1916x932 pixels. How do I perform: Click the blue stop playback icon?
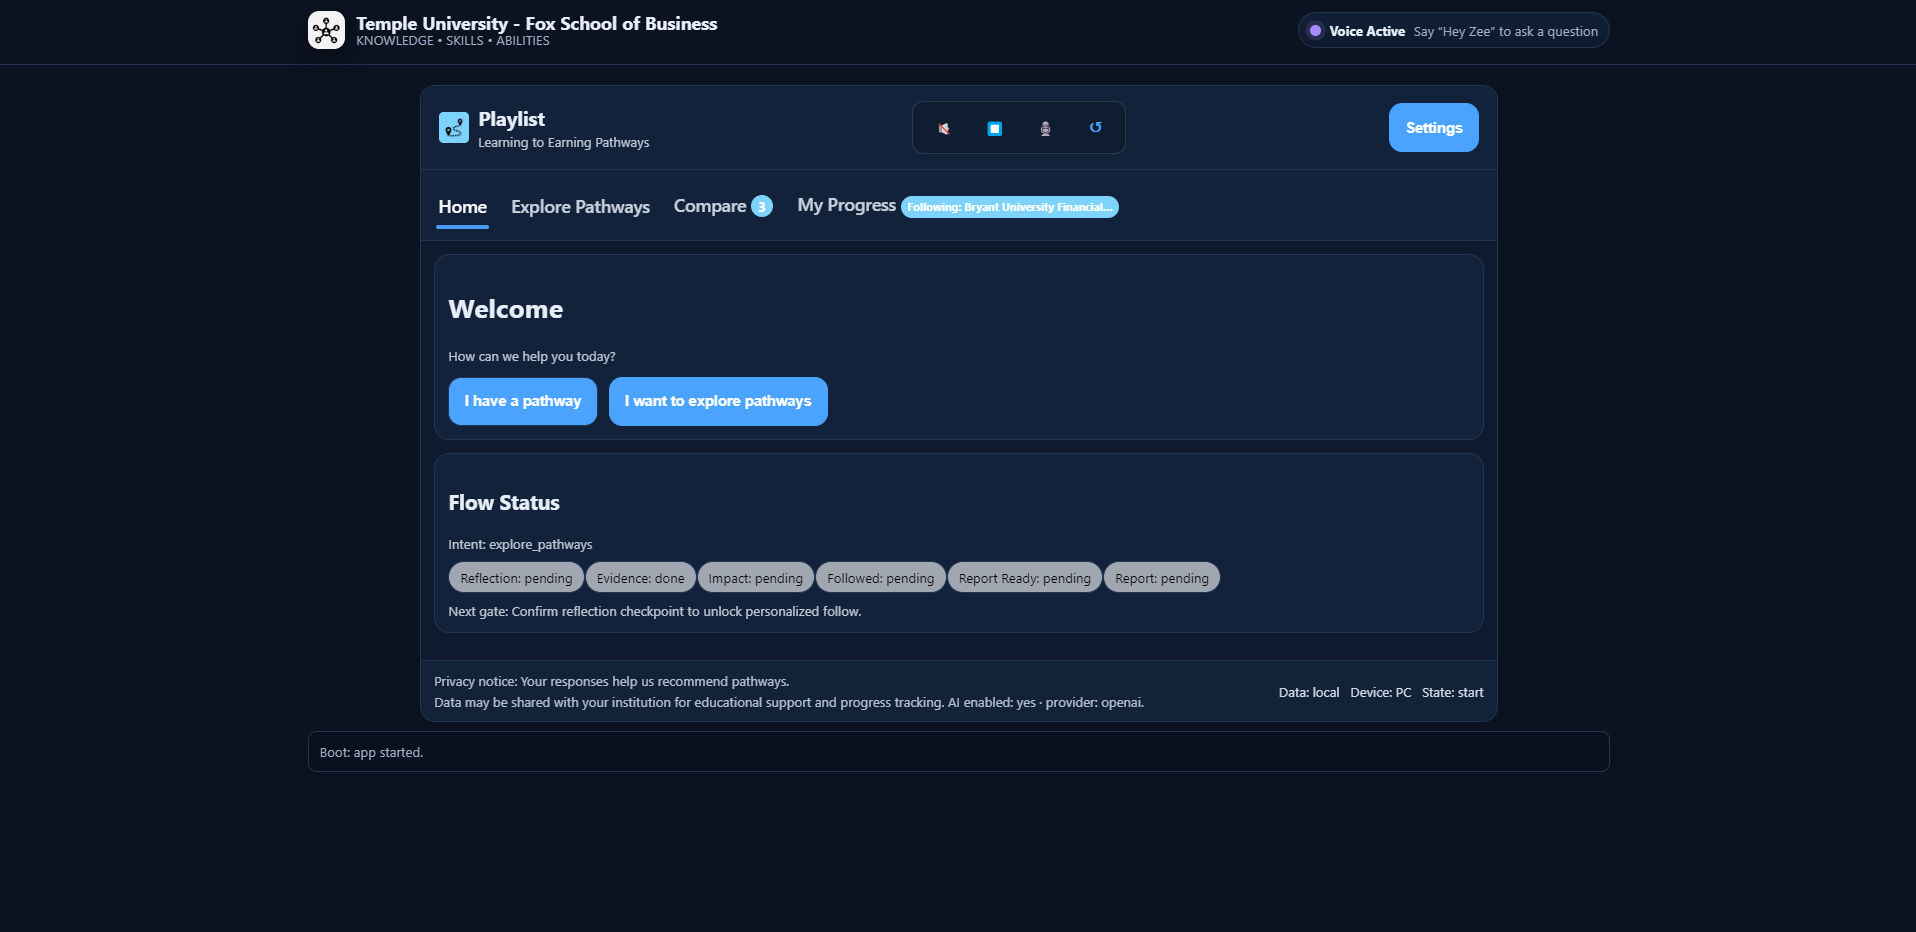pyautogui.click(x=994, y=127)
